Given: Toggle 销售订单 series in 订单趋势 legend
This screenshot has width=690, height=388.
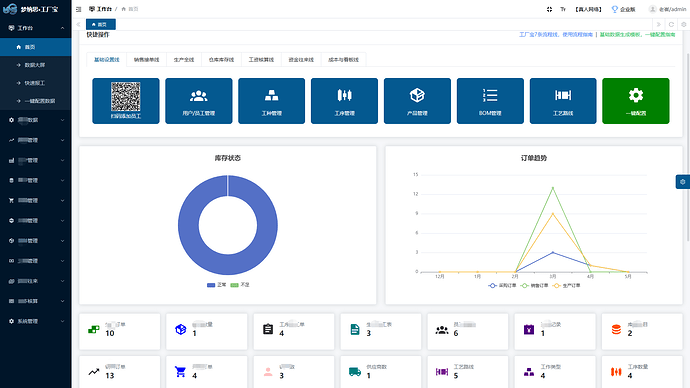Looking at the screenshot, I should (534, 286).
